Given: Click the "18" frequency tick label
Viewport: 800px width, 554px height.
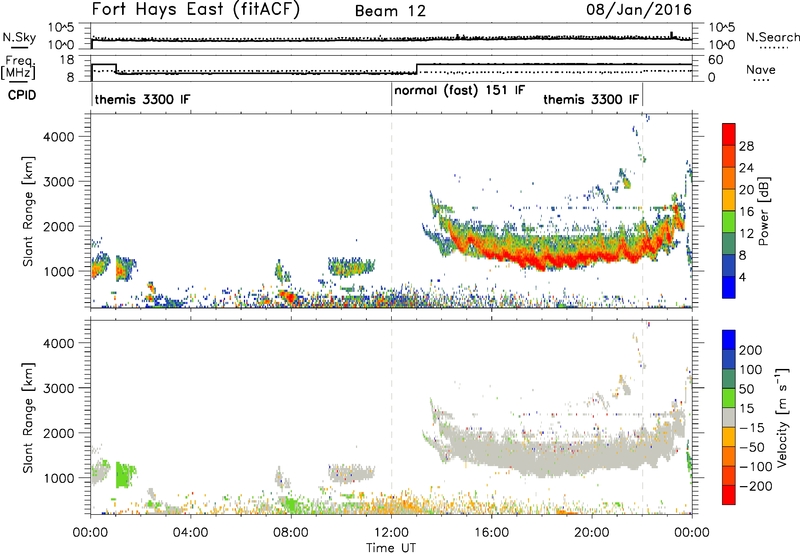Looking at the screenshot, I should point(67,60).
